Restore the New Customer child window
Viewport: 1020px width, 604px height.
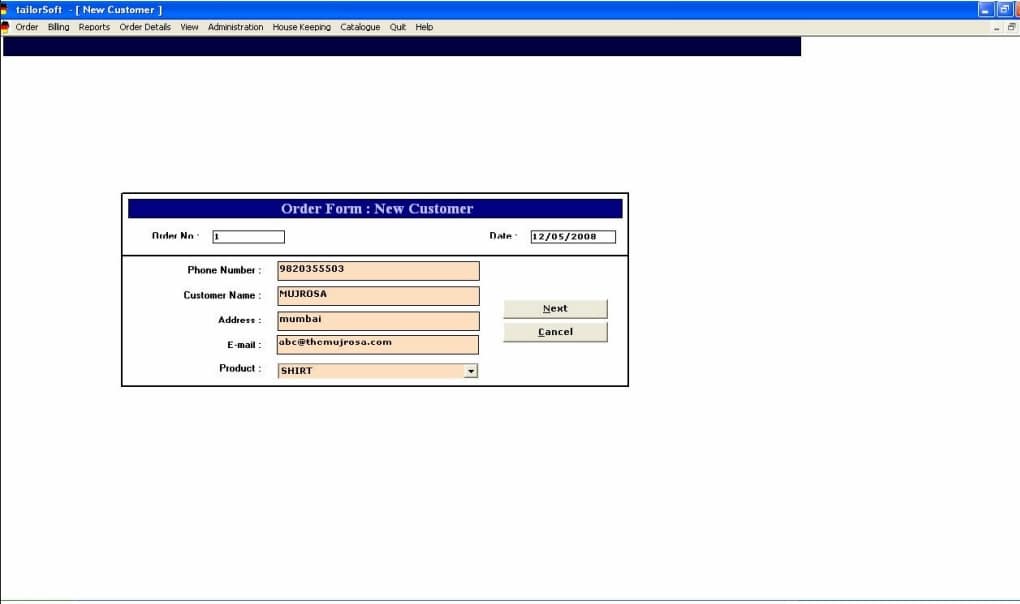[x=1011, y=28]
